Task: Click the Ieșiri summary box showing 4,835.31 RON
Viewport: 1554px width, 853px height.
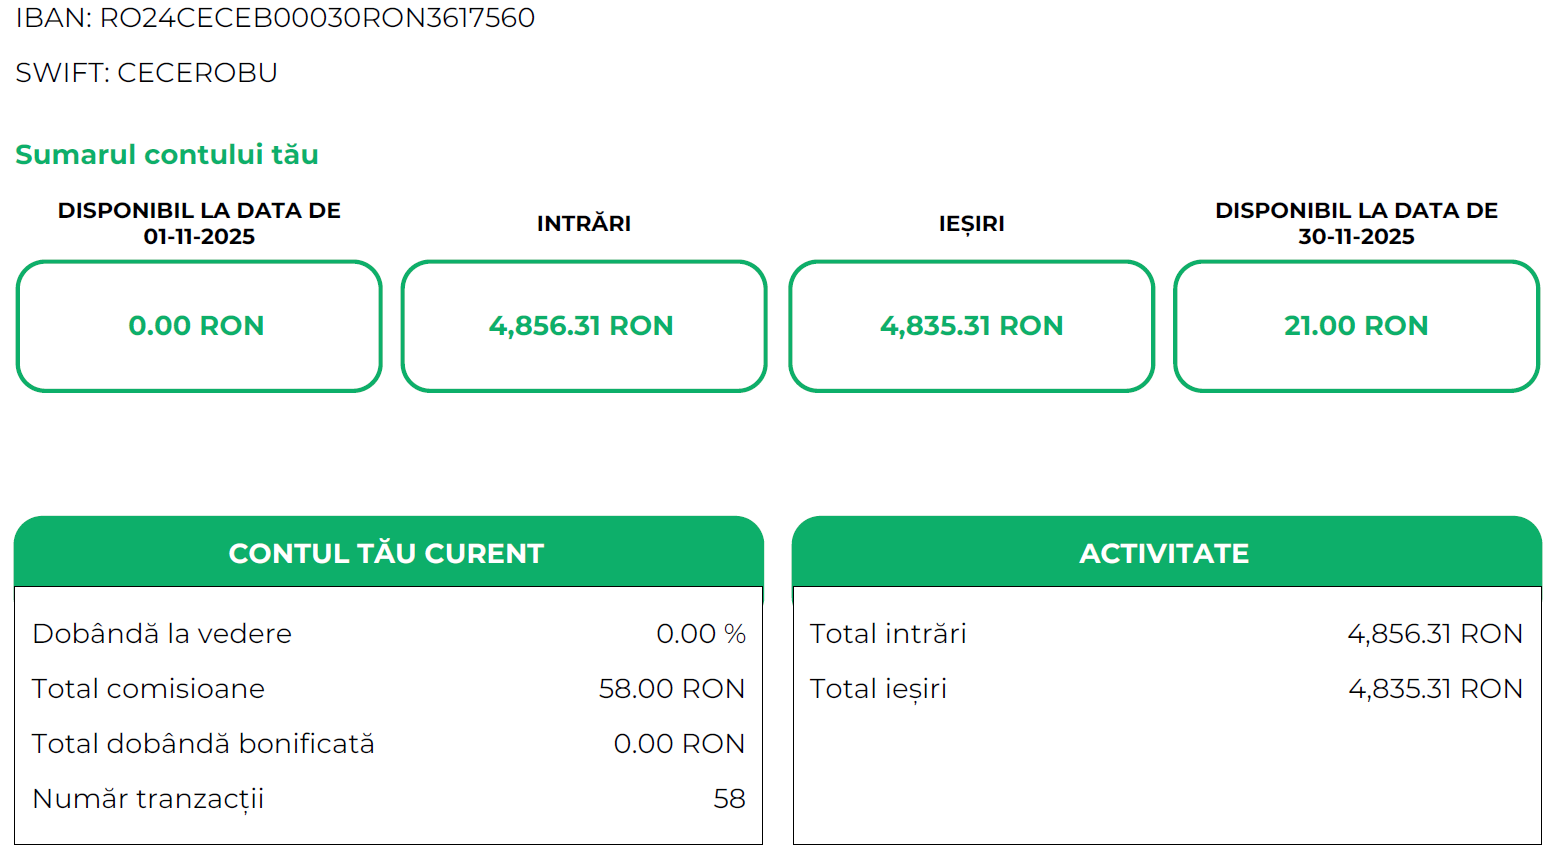Action: coord(971,326)
